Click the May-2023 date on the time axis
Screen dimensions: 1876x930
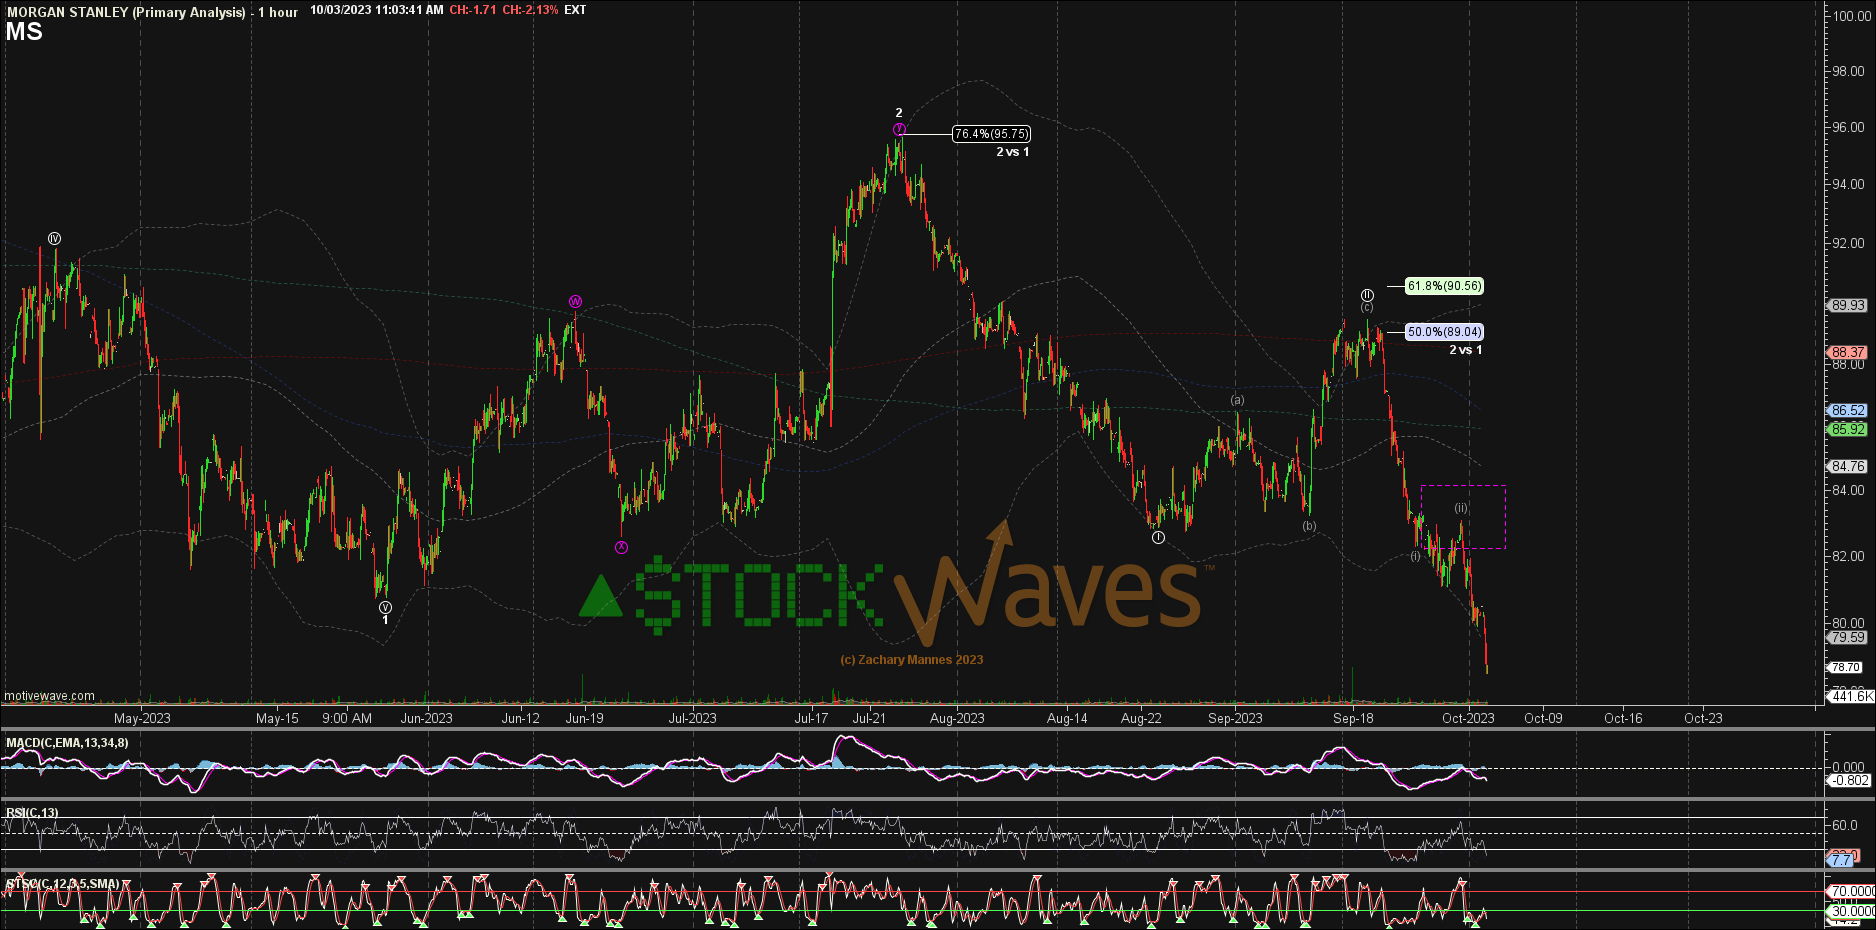(142, 718)
